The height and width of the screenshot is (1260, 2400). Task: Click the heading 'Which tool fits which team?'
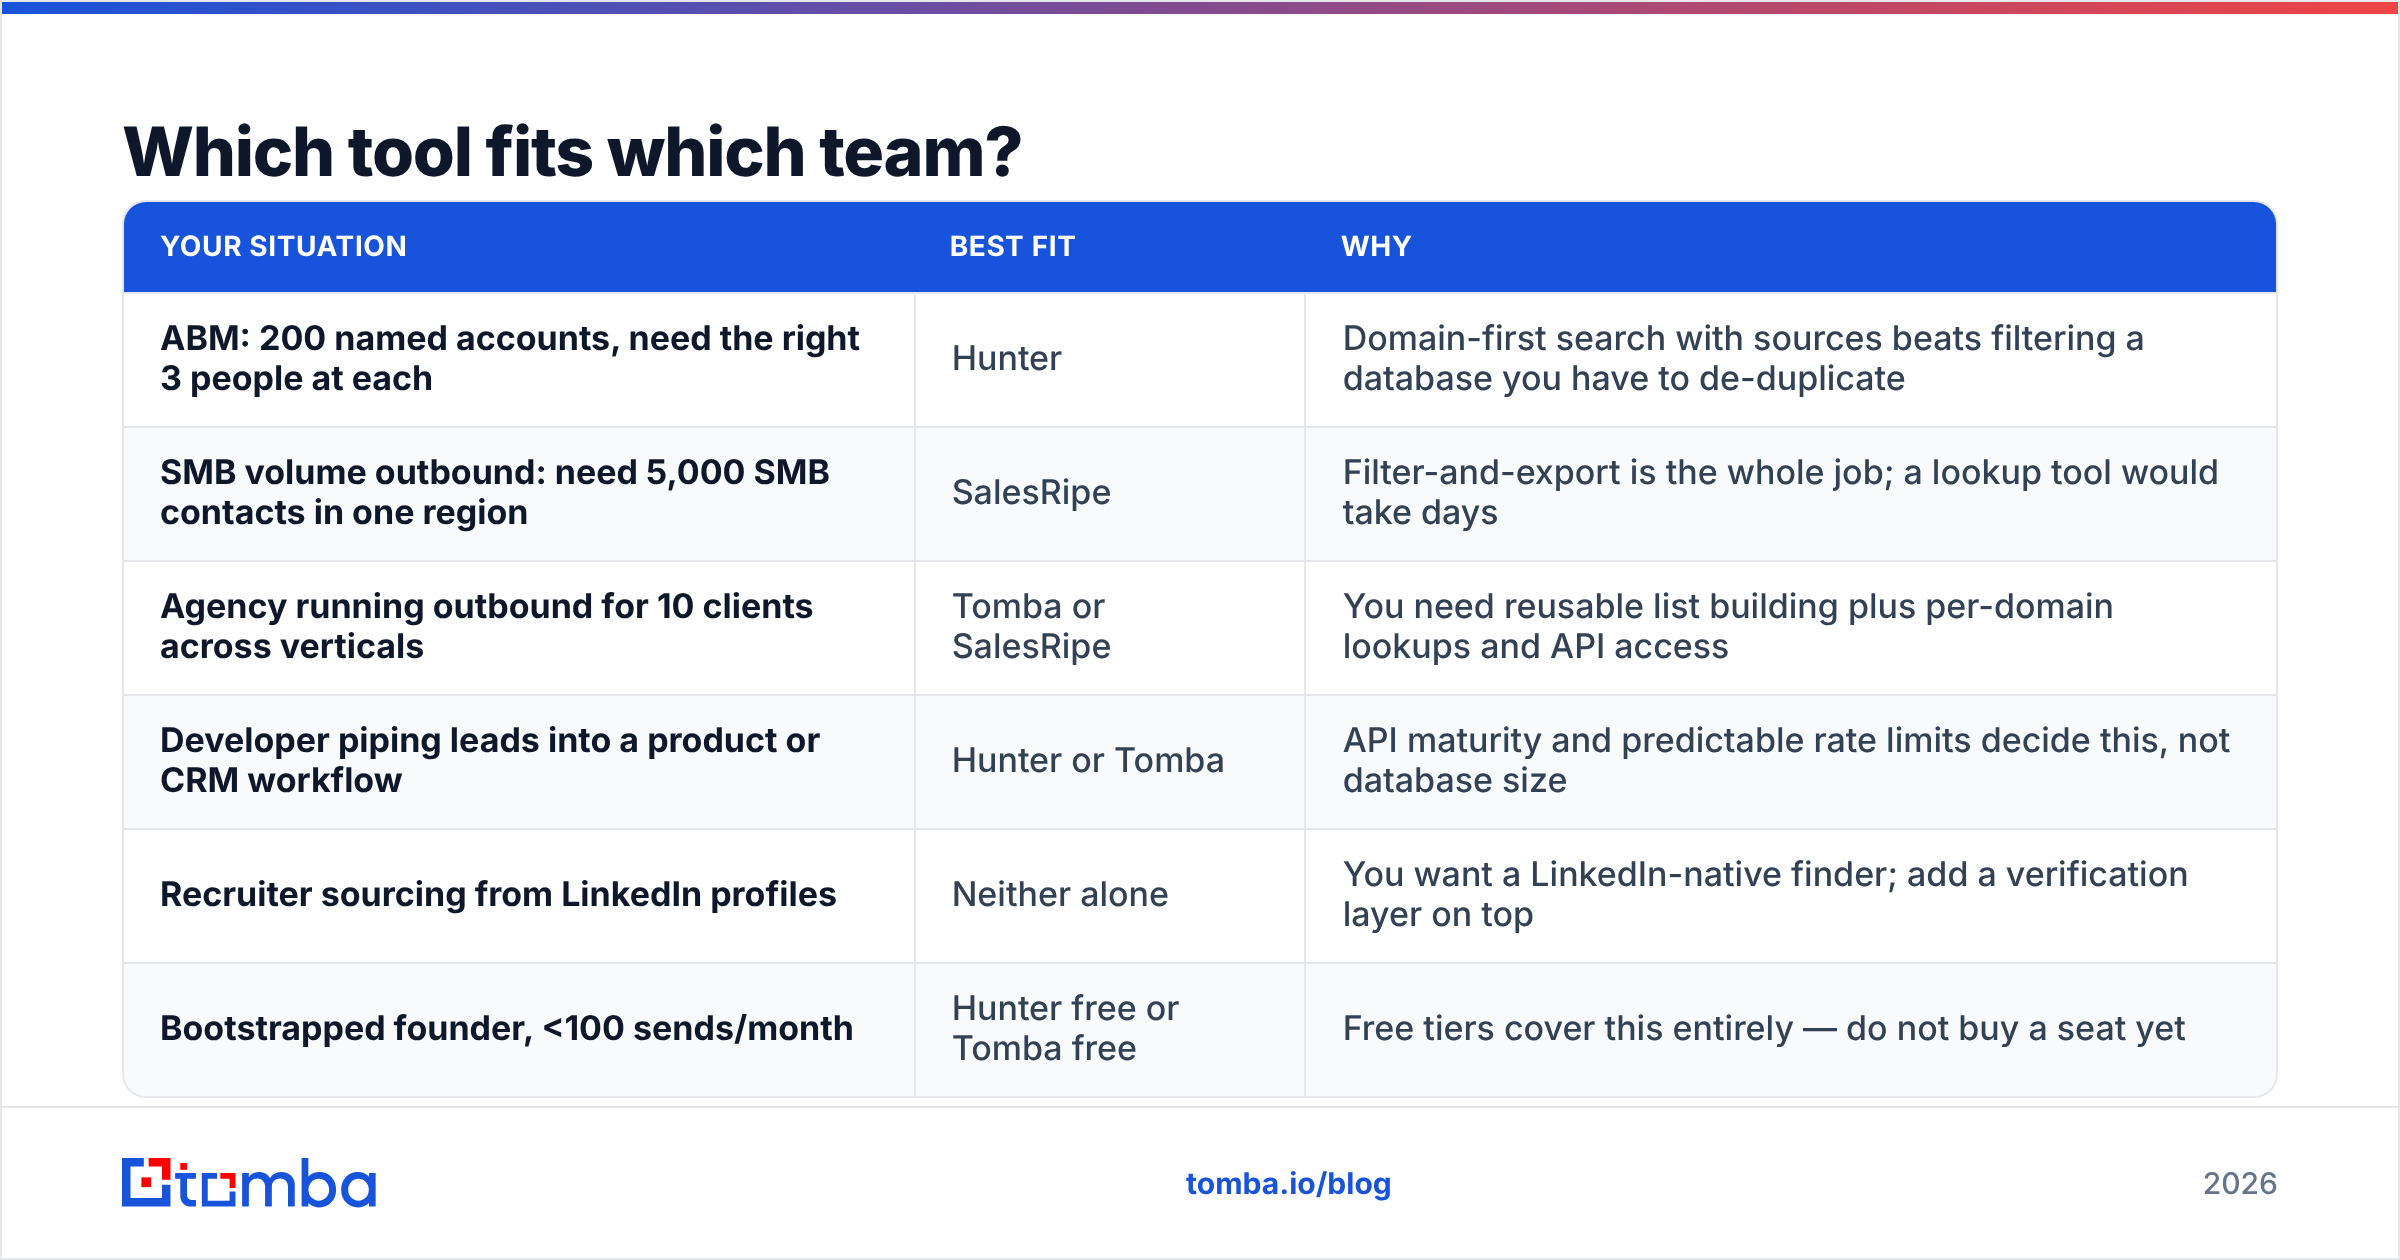572,152
